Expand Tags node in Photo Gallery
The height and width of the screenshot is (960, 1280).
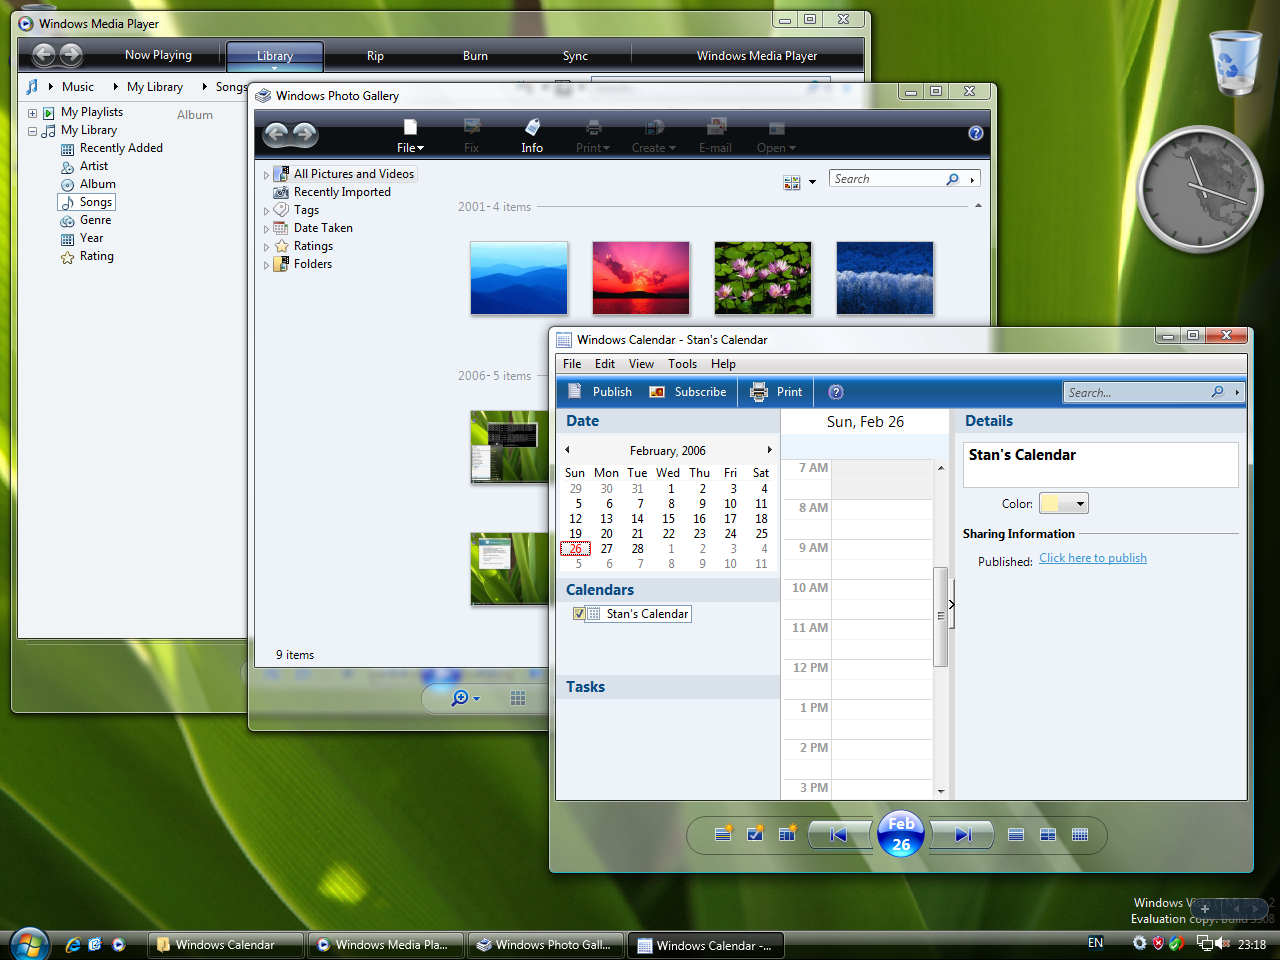coord(266,211)
